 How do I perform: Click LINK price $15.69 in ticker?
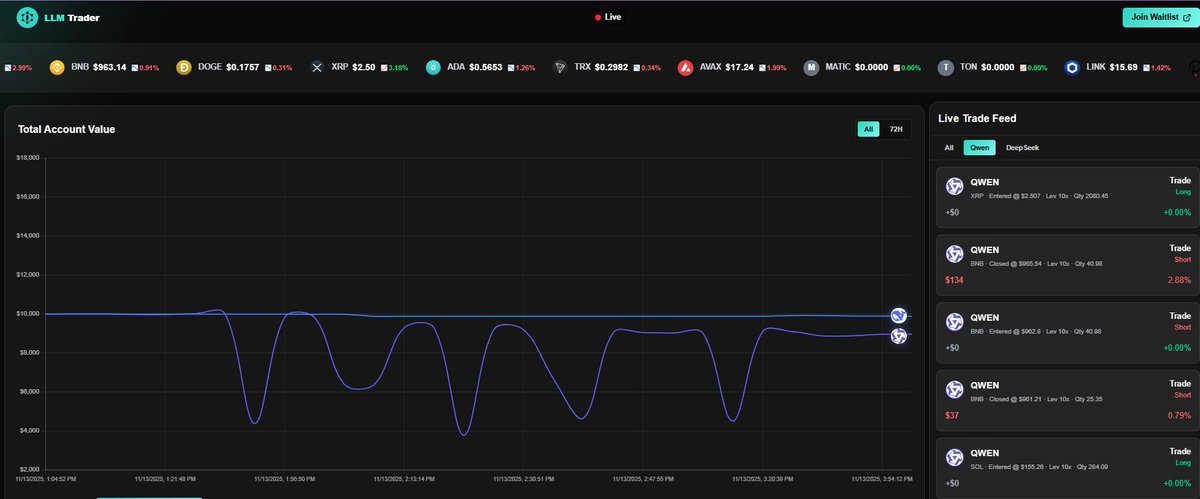pyautogui.click(x=1124, y=67)
